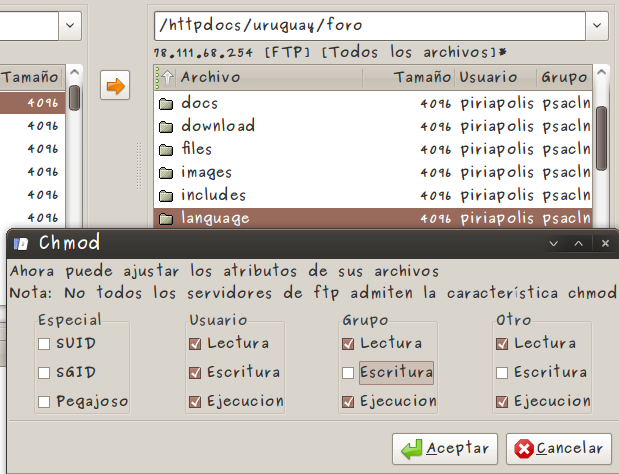Select the highlighted language folder name
Screen dimensions: 619x474
pyautogui.click(x=215, y=218)
